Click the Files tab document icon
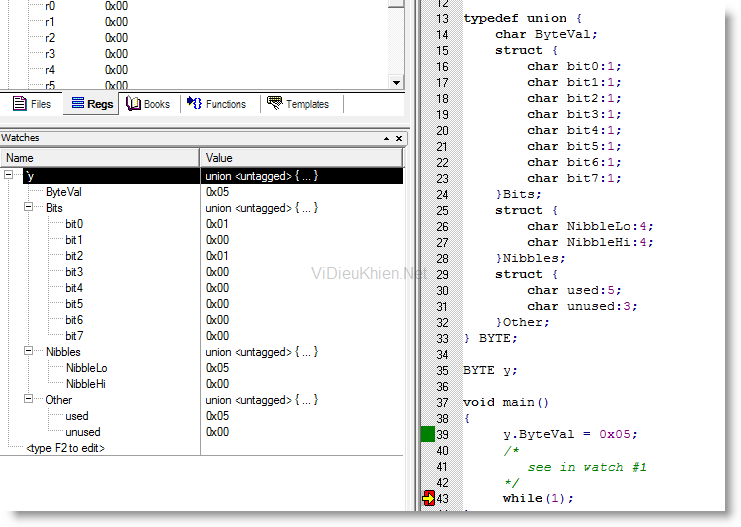Viewport: 741px width, 527px height. tap(20, 103)
